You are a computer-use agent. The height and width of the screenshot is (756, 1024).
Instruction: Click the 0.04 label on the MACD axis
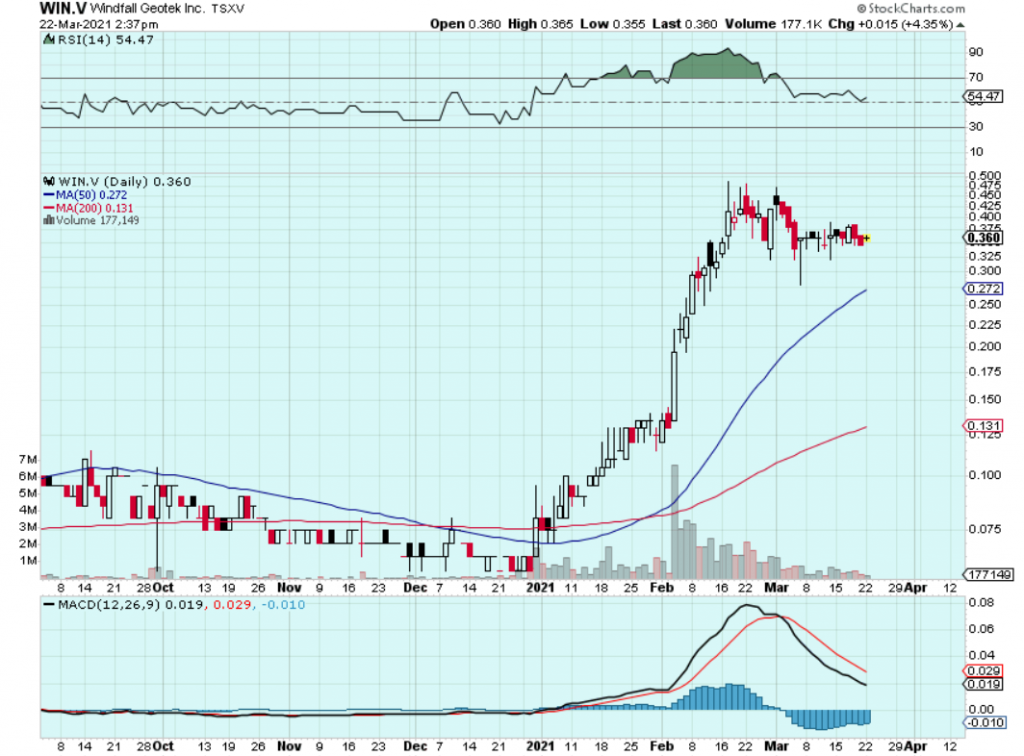pos(982,655)
